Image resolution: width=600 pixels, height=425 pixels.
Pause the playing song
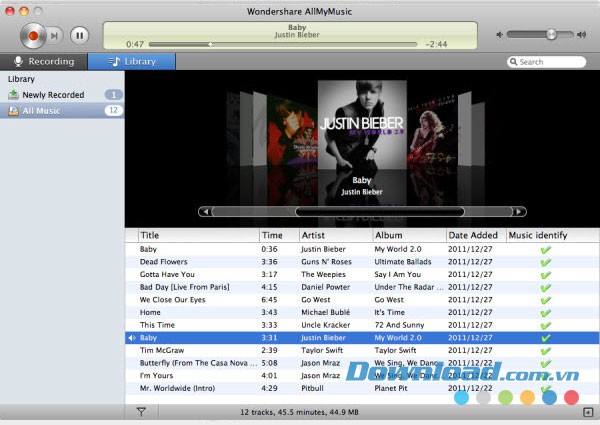click(80, 36)
